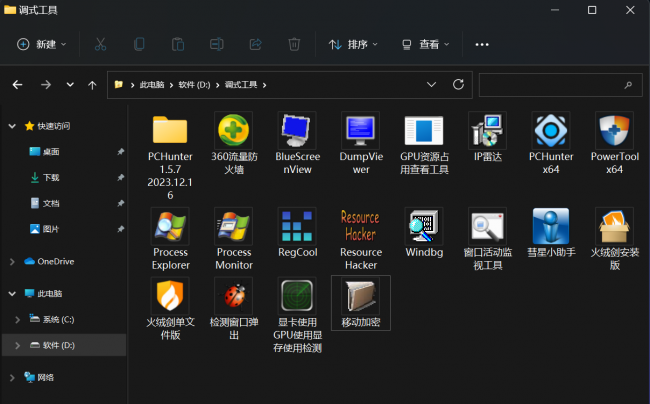Click the search input field
Viewport: 650px width, 404px height.
560,85
